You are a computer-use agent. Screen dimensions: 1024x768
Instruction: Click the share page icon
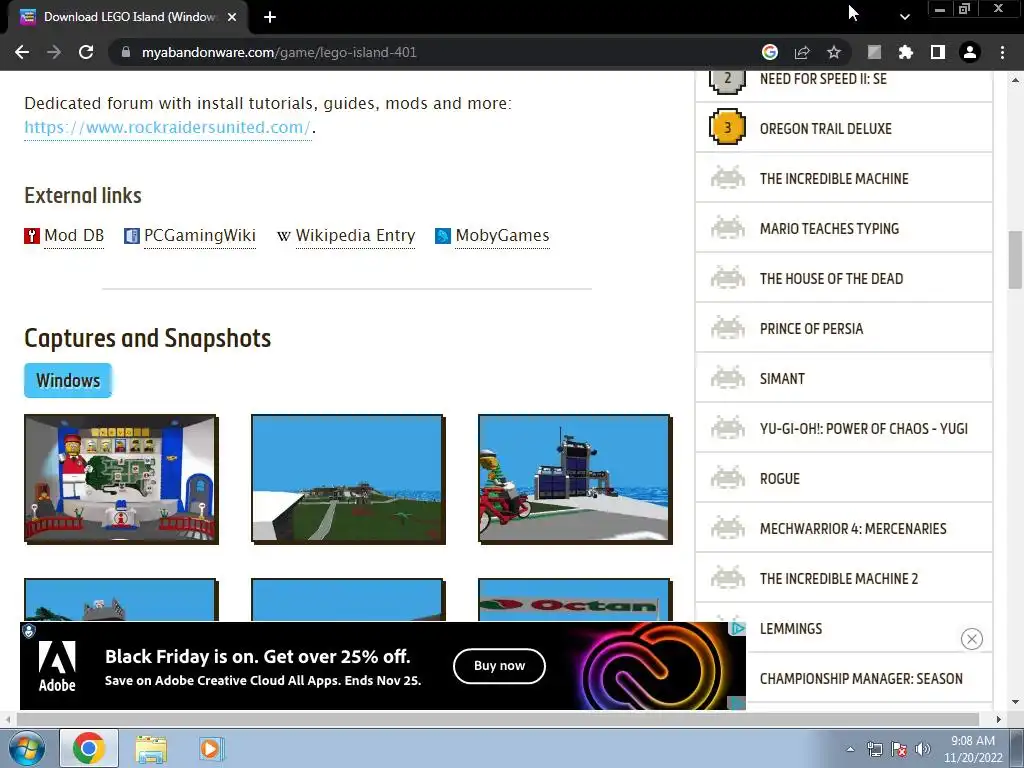[802, 52]
